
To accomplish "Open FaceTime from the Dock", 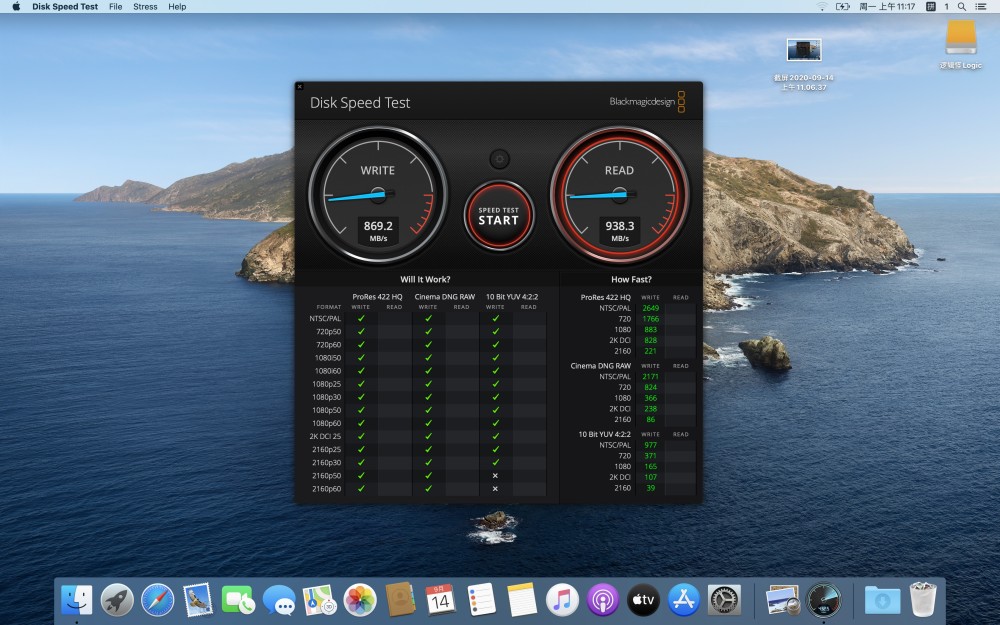I will pyautogui.click(x=239, y=600).
